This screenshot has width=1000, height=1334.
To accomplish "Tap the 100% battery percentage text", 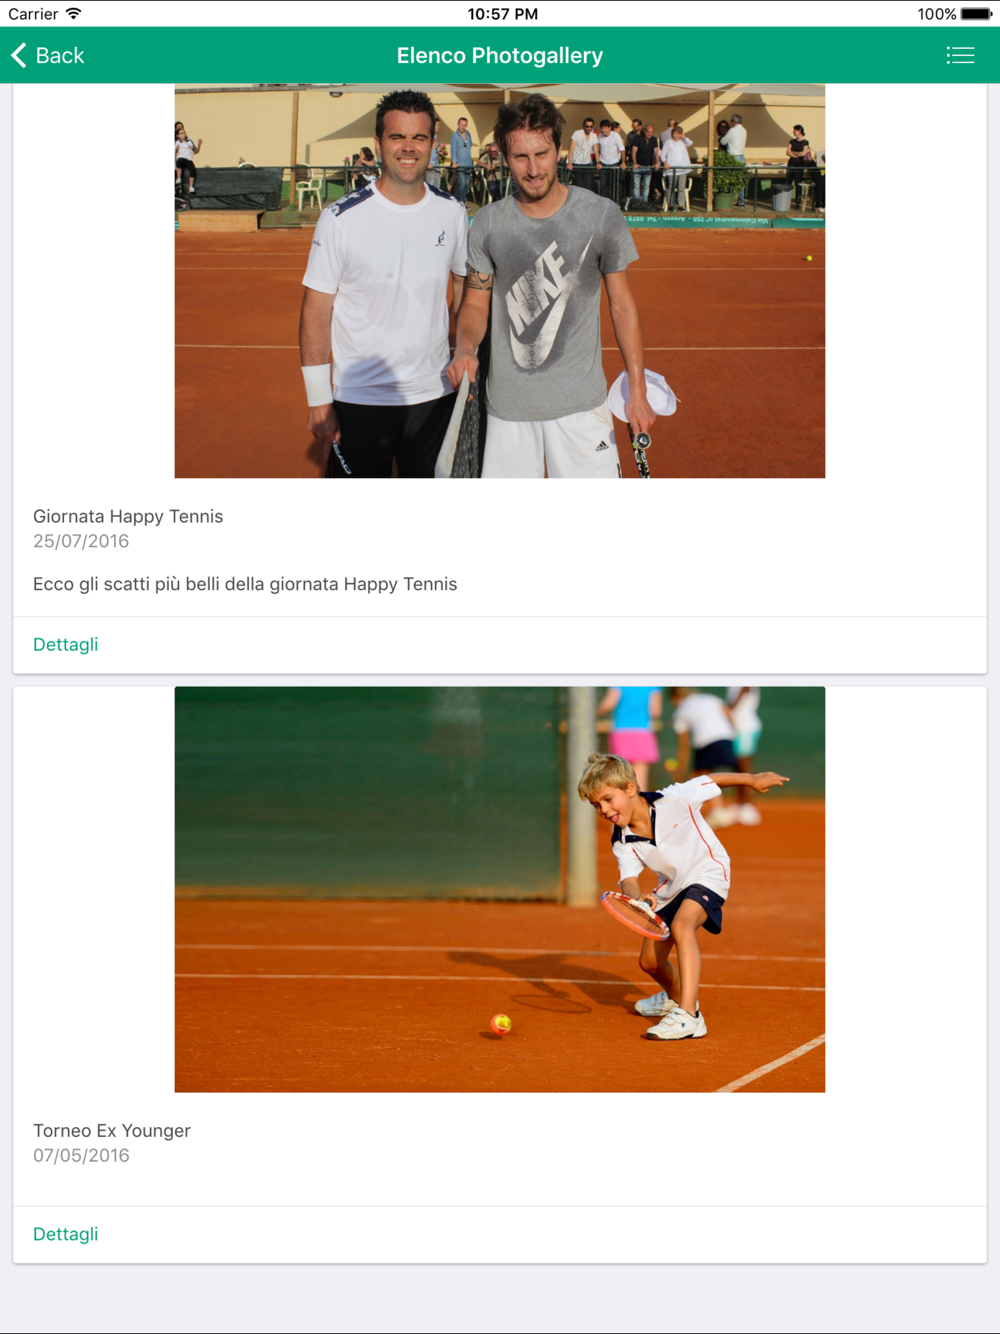I will point(937,14).
